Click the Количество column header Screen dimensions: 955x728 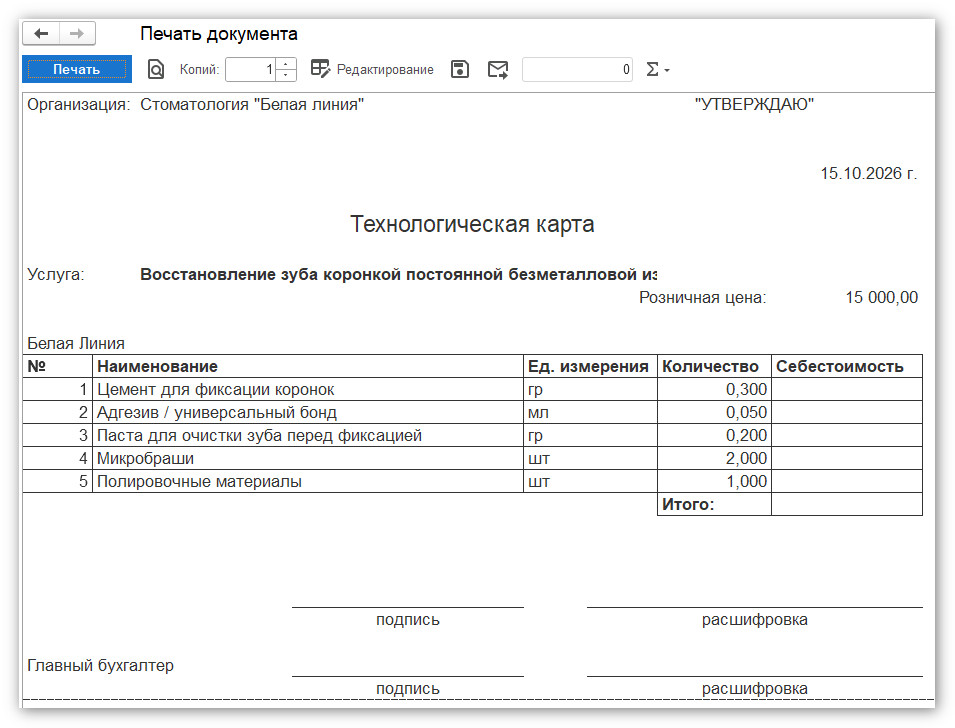click(714, 366)
